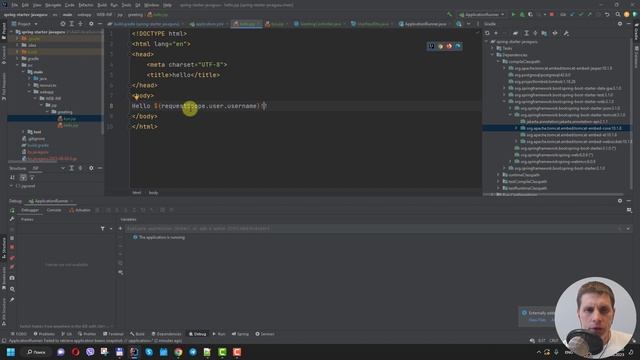This screenshot has height=360, width=640.
Task: Expand the Tasks node in Gradle panel
Action: point(492,48)
